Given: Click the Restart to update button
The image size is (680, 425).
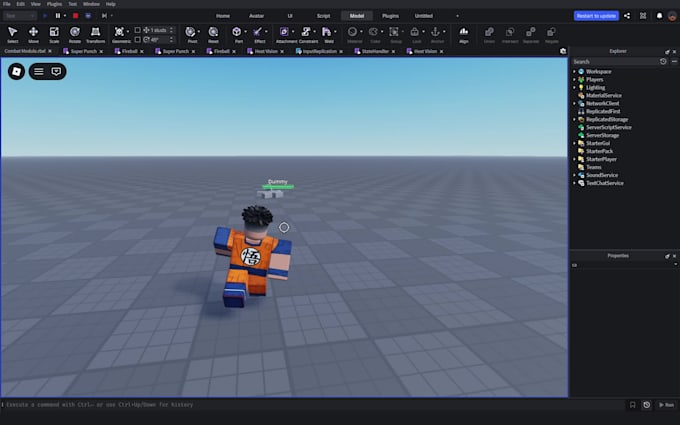Looking at the screenshot, I should click(596, 16).
